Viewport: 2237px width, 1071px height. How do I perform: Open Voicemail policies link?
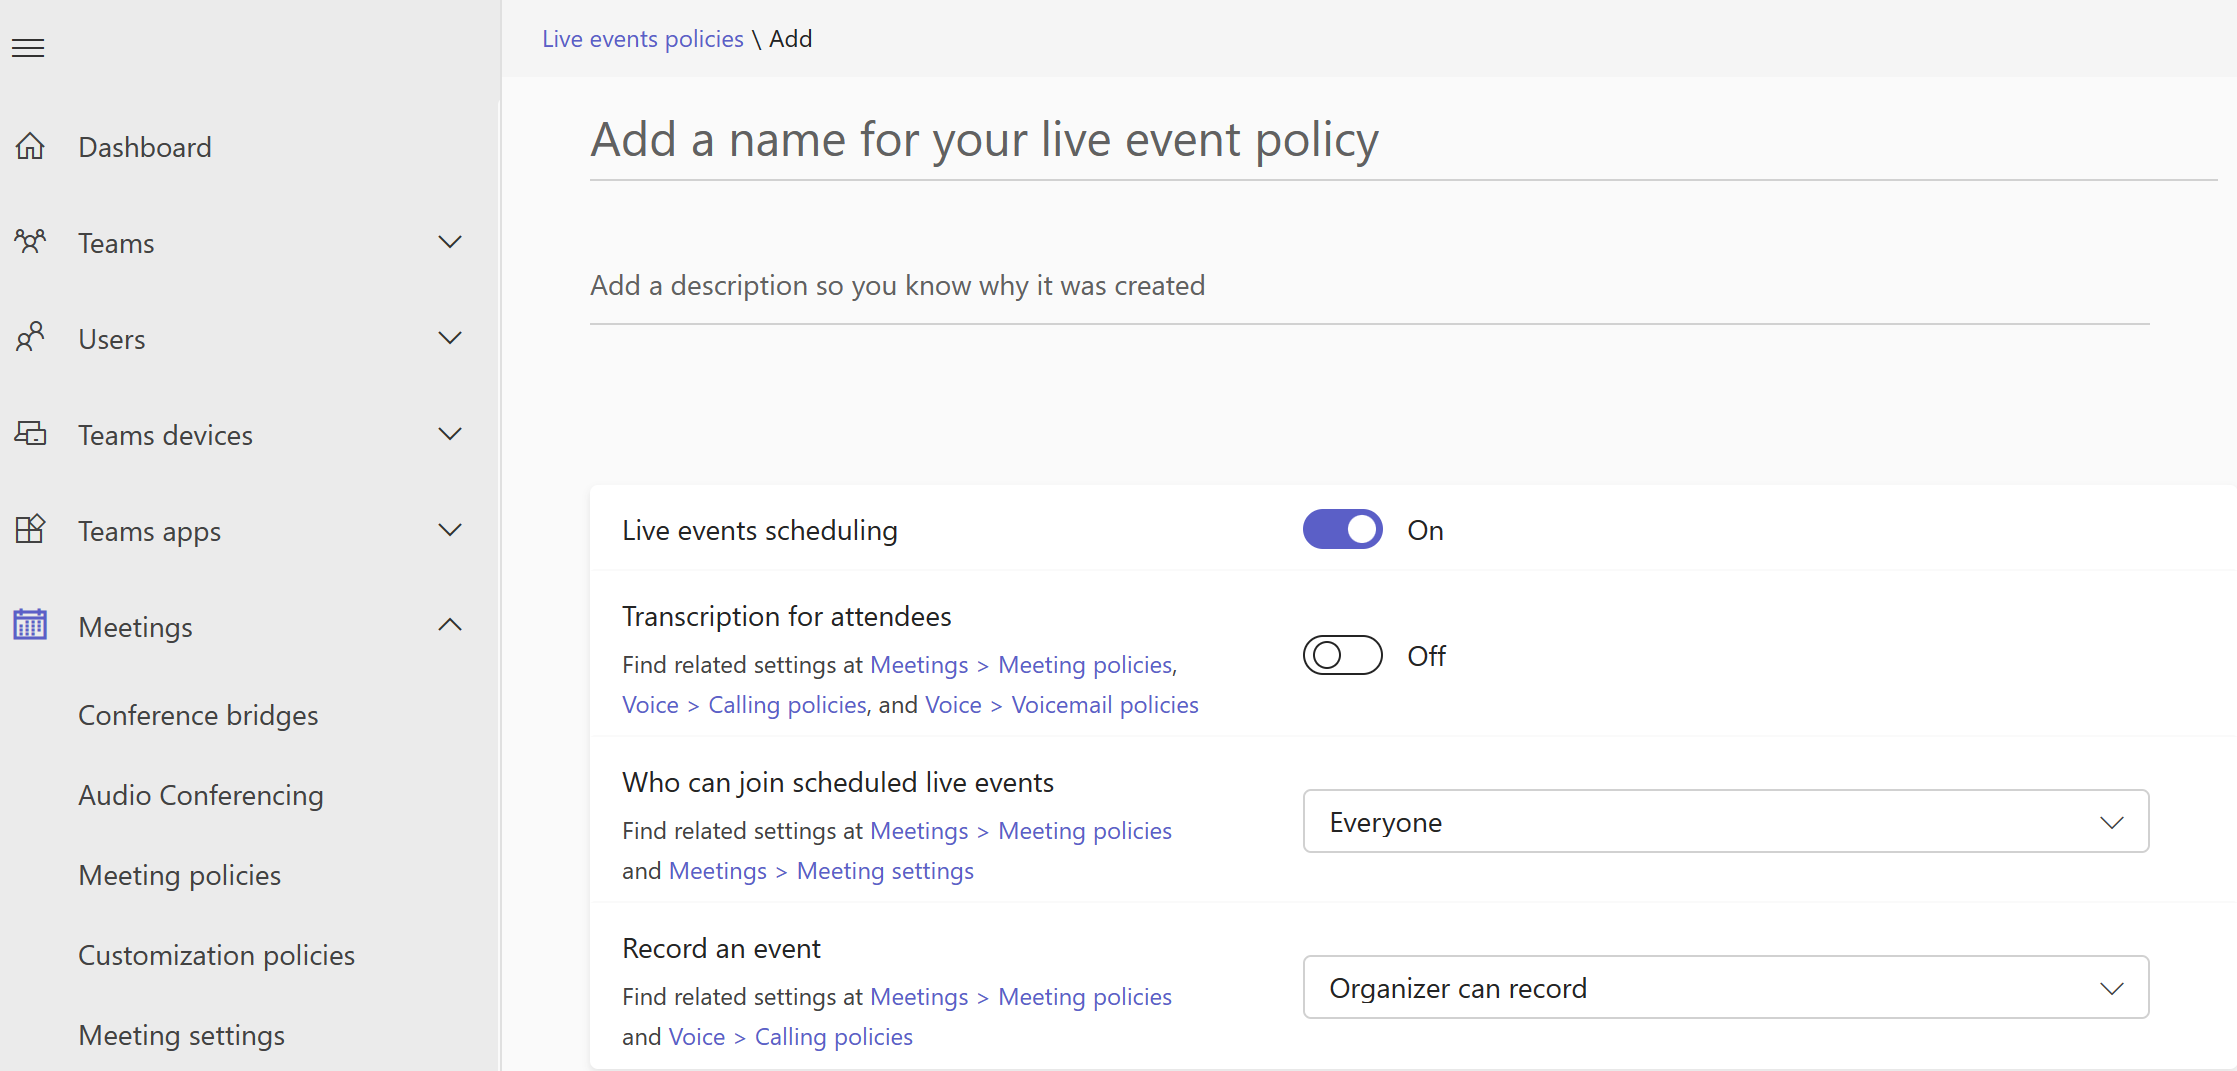click(x=1103, y=704)
